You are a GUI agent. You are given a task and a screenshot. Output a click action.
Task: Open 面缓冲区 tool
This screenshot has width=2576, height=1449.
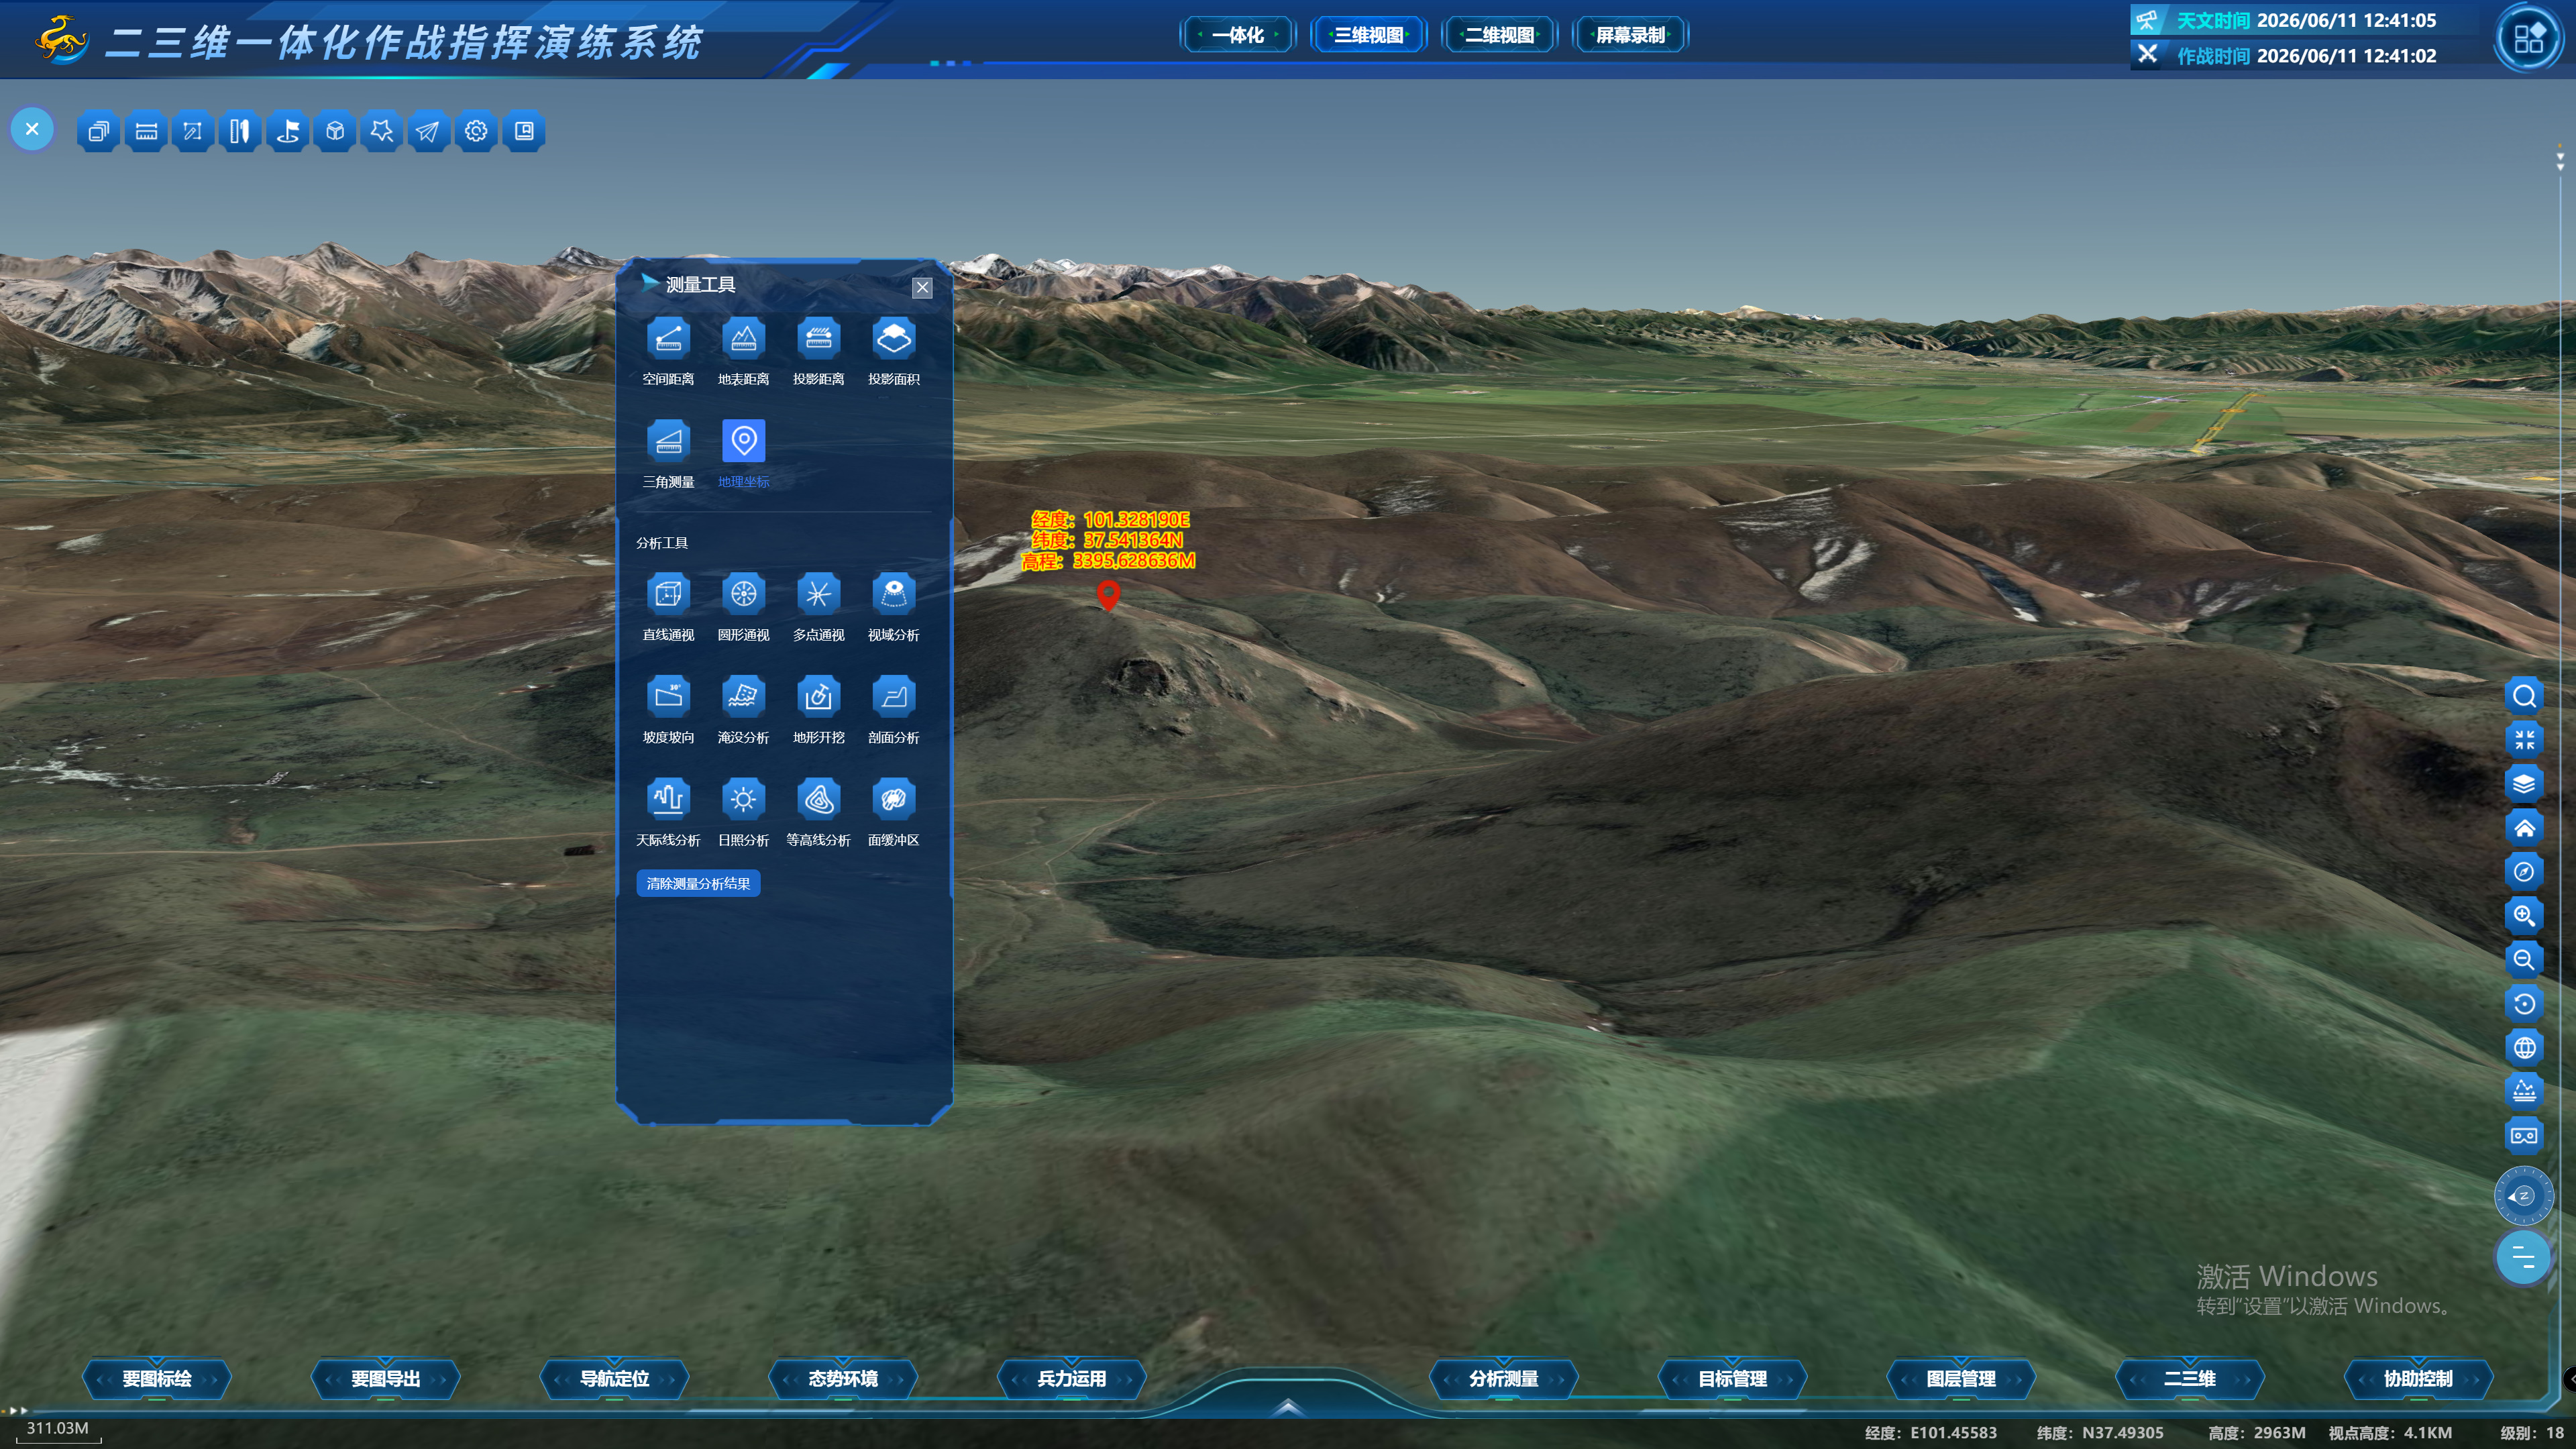[x=893, y=800]
